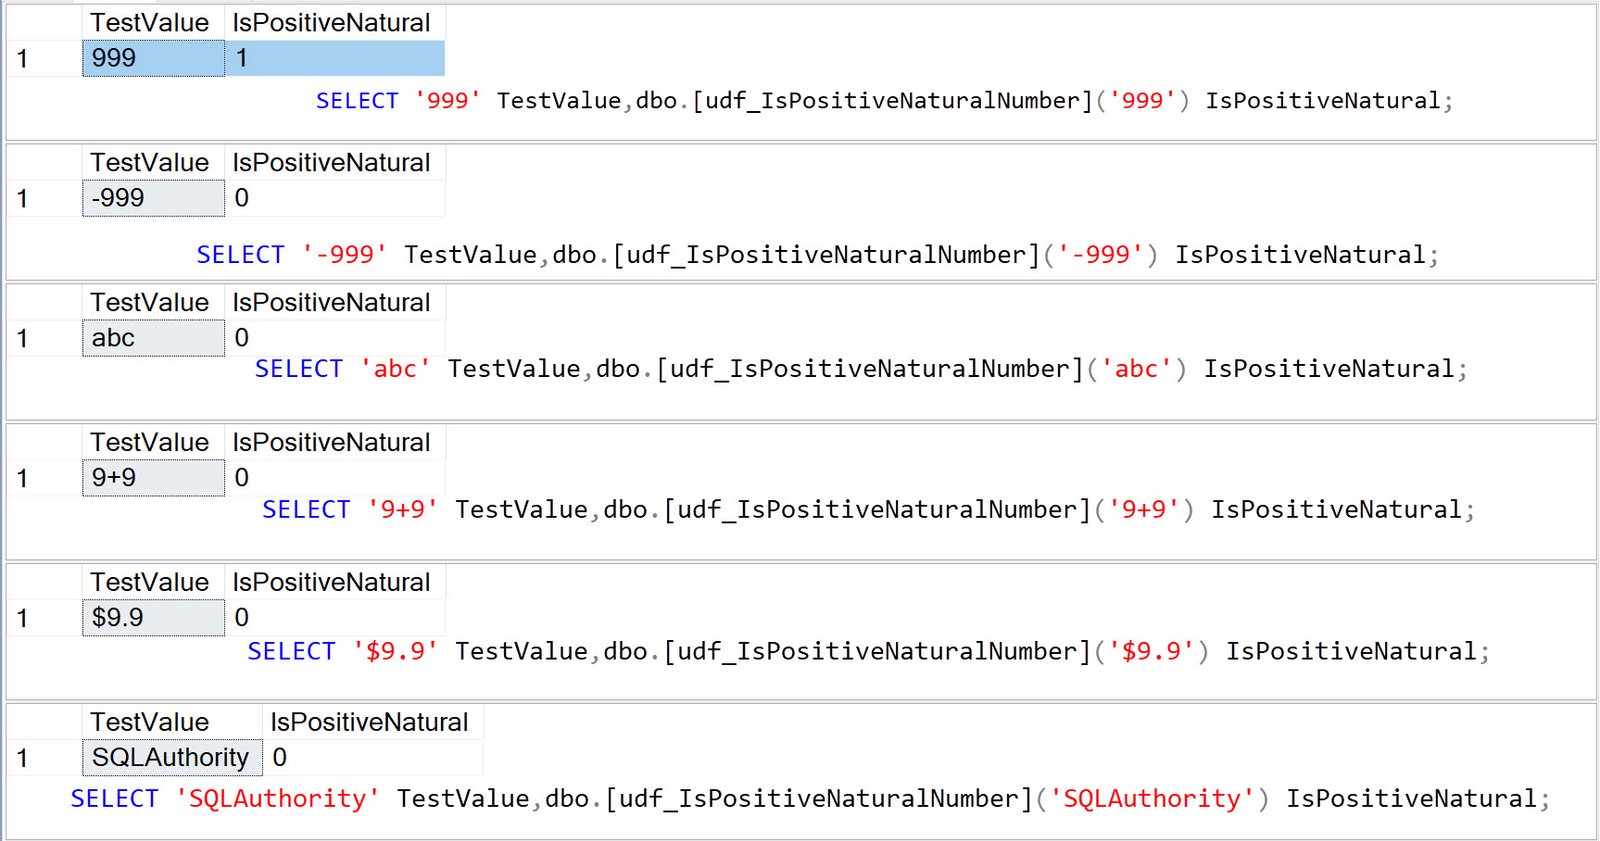The height and width of the screenshot is (841, 1600).
Task: Click TestValue column header above 999
Action: pos(153,23)
